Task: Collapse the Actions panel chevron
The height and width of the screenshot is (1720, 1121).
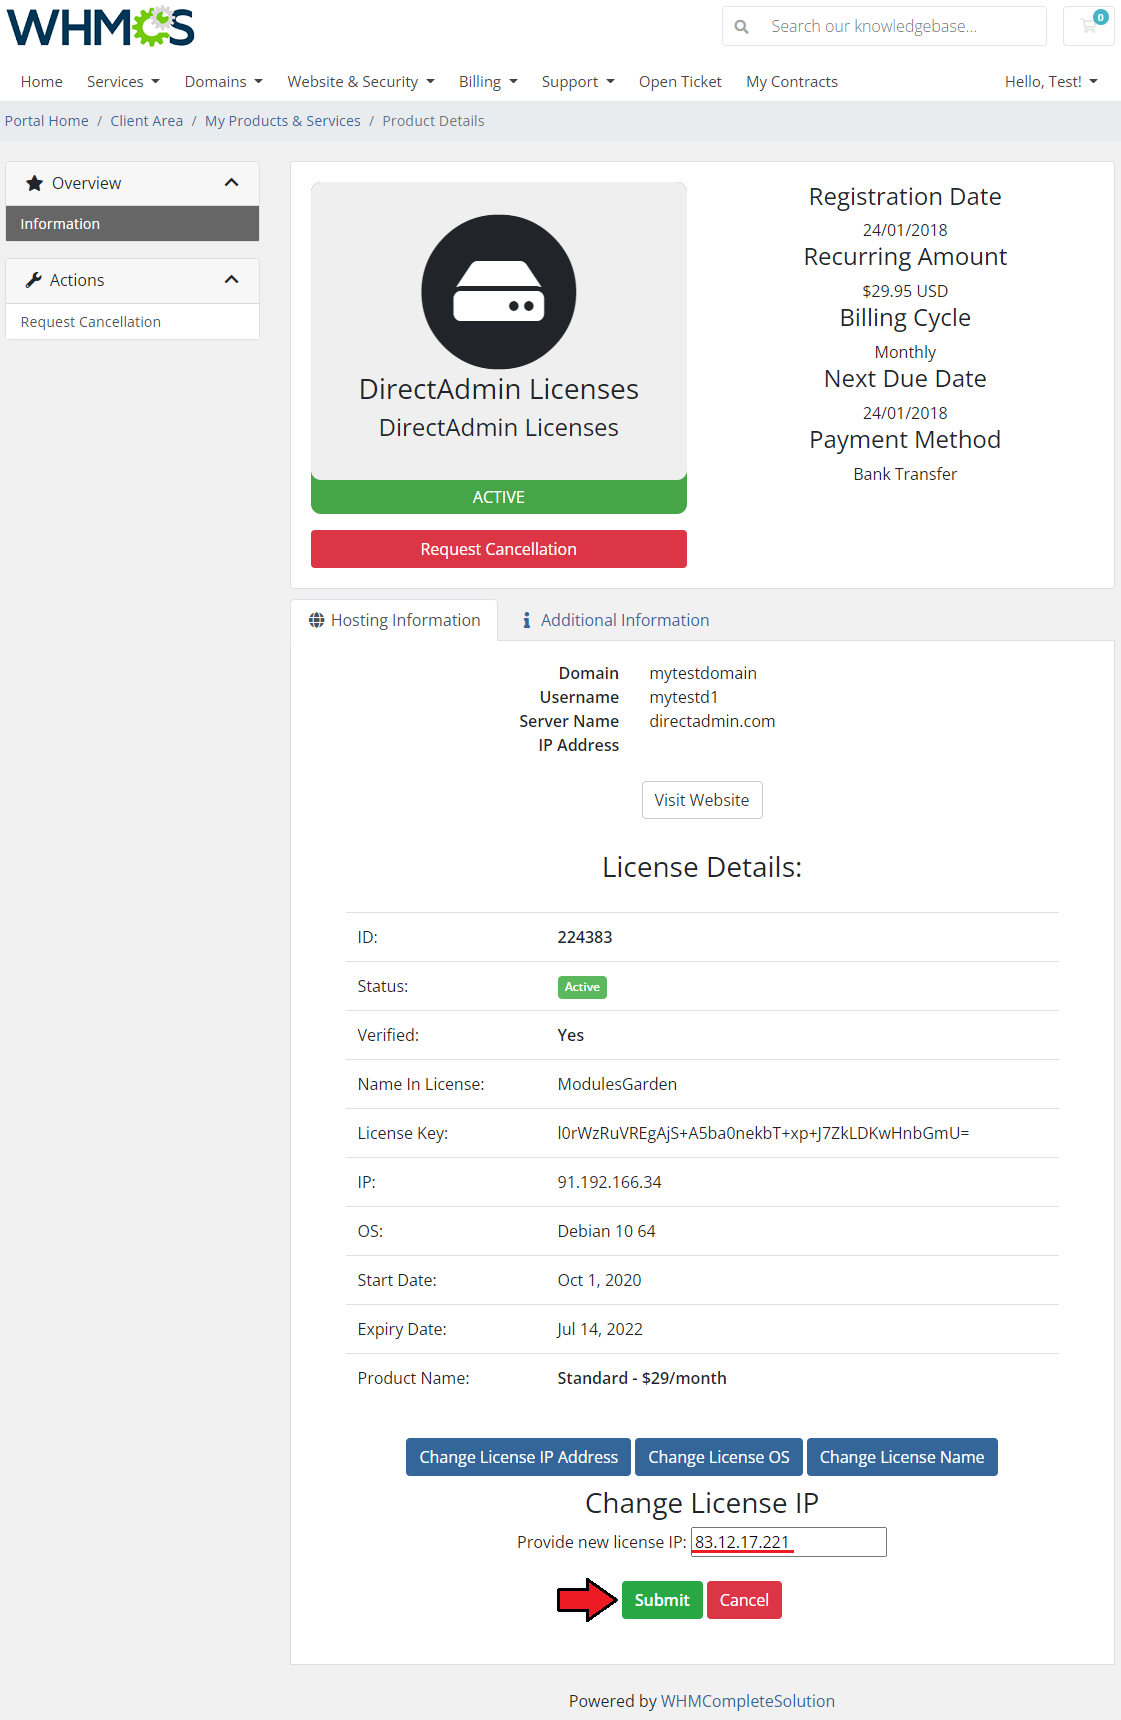Action: pos(232,280)
